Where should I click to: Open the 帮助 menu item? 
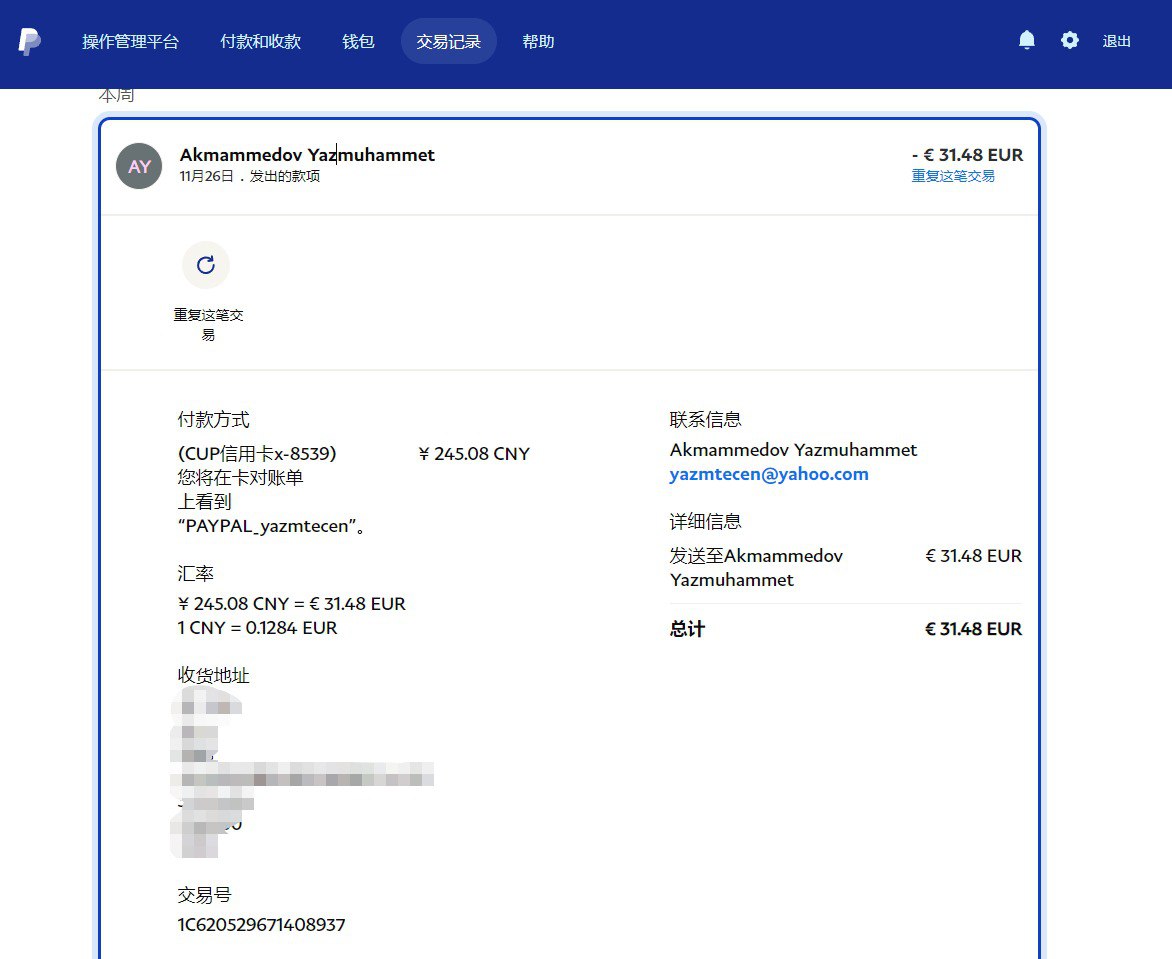click(x=538, y=42)
